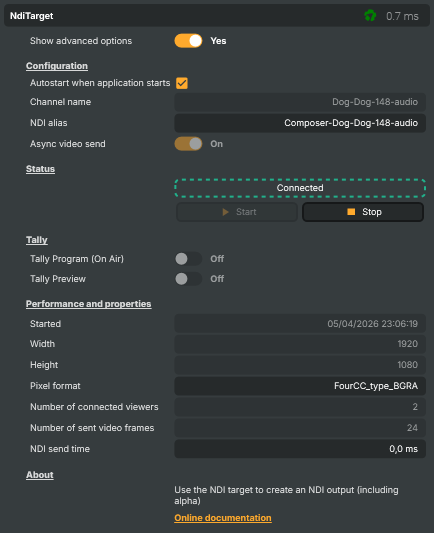Click the Channel name field
This screenshot has width=434, height=533.
click(x=300, y=102)
